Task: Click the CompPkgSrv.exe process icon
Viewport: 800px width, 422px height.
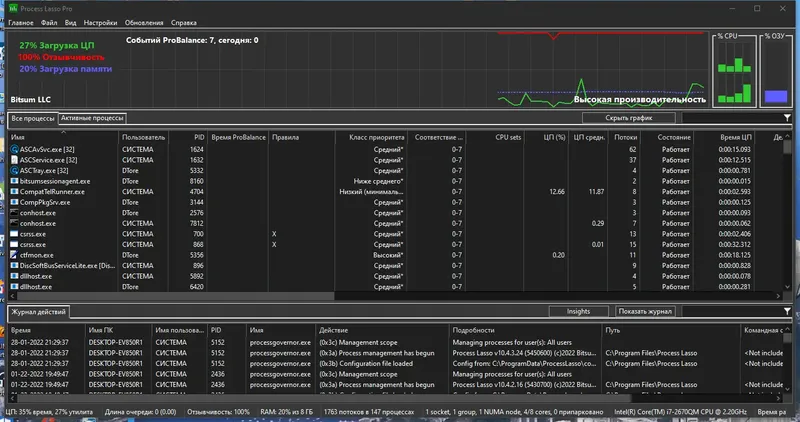Action: (14, 203)
